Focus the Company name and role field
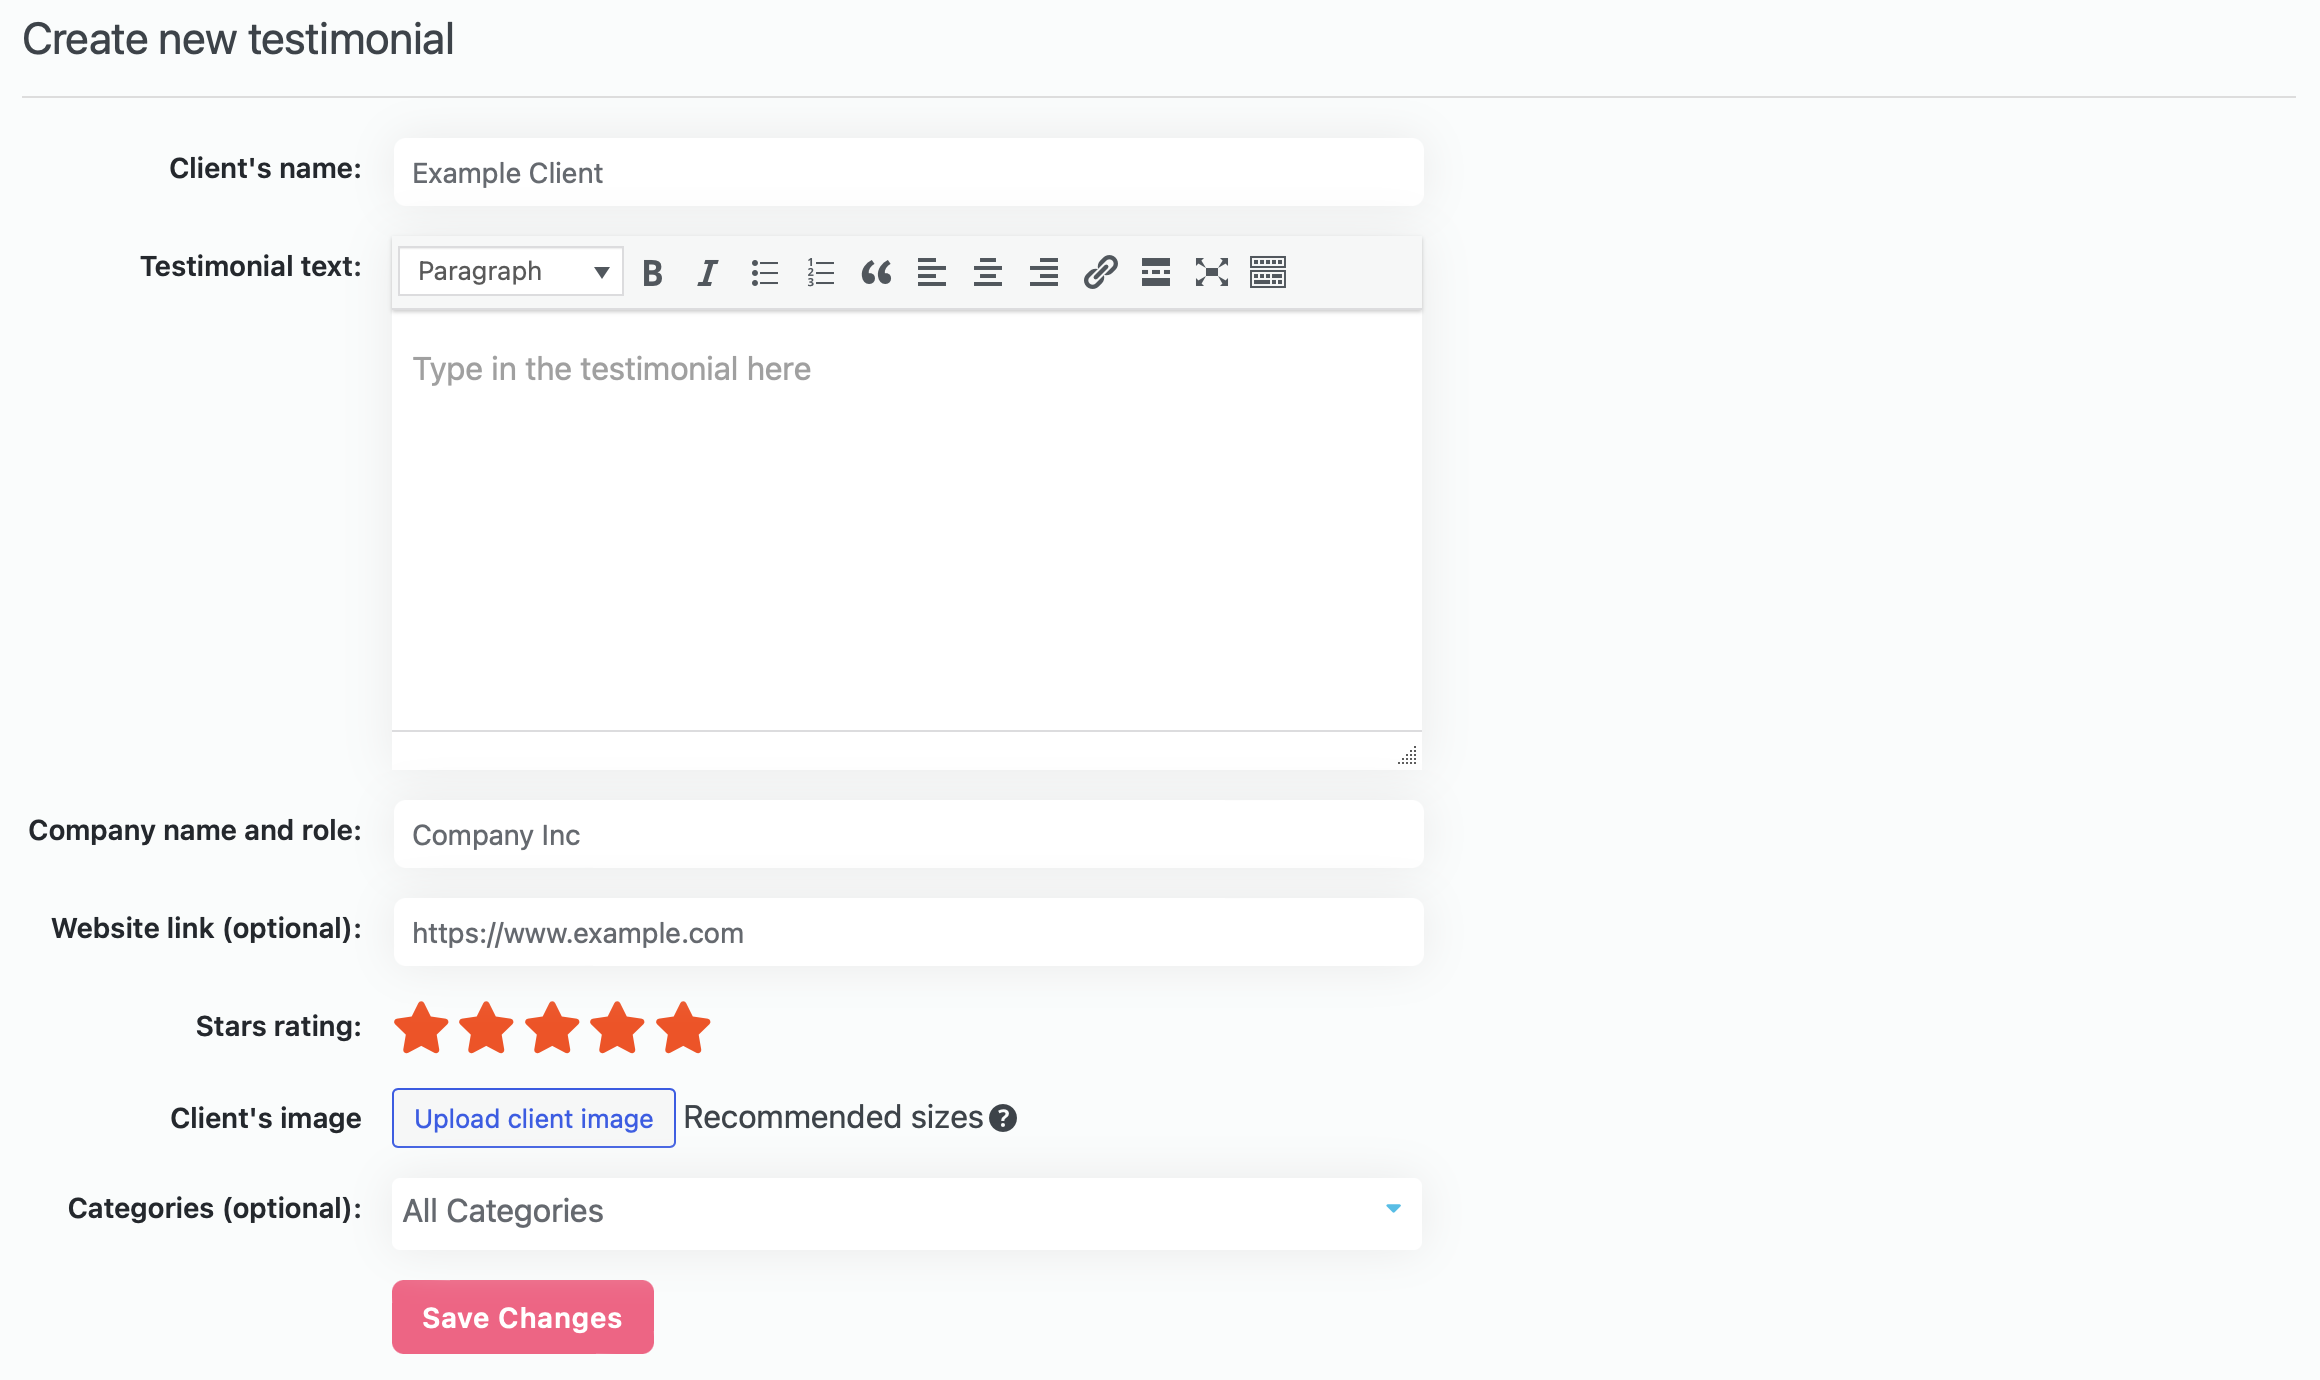 tap(908, 834)
